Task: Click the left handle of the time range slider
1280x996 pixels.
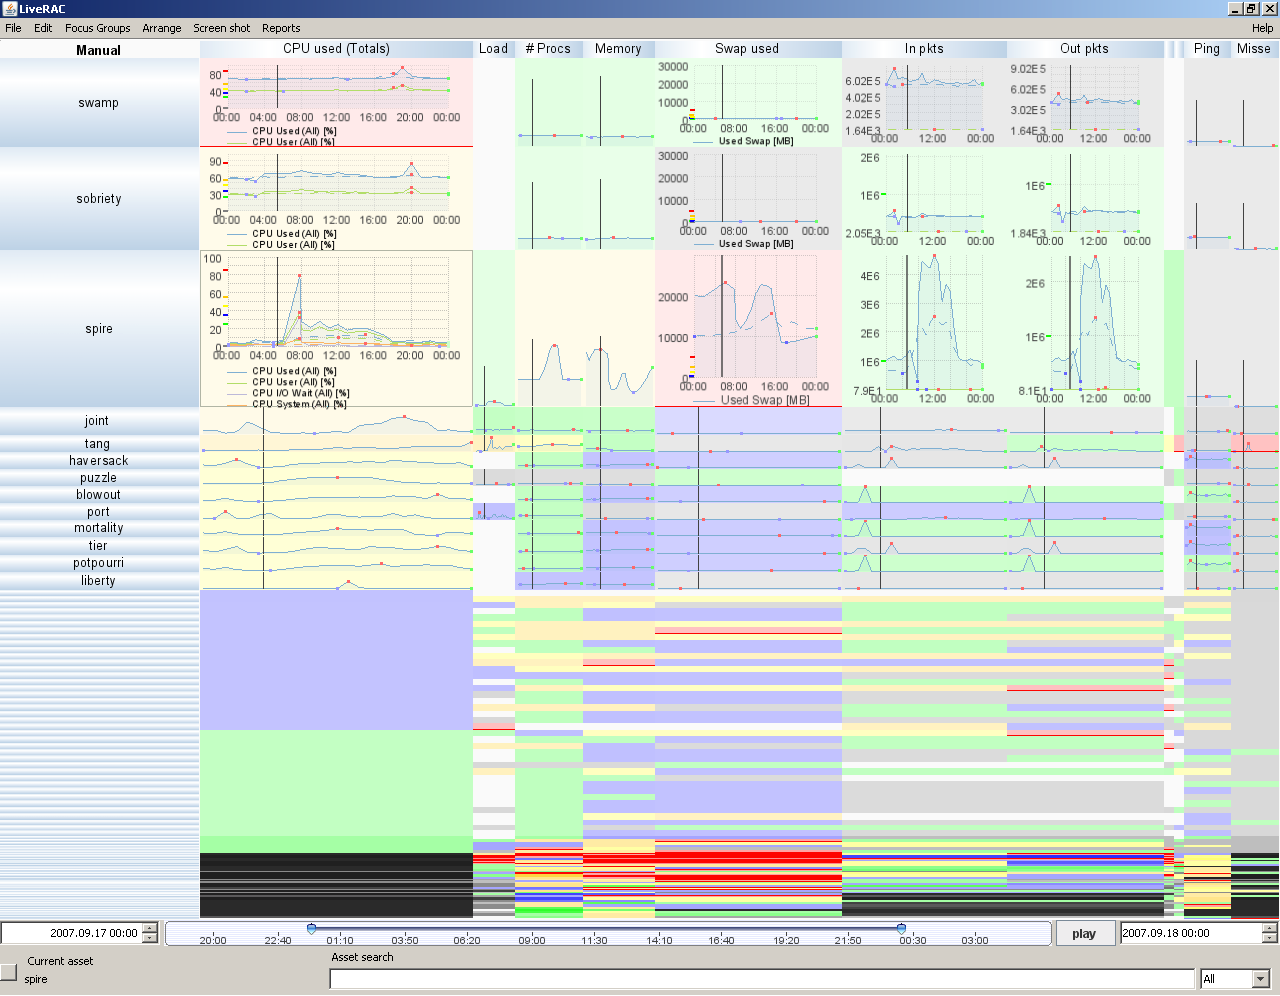Action: pos(311,928)
